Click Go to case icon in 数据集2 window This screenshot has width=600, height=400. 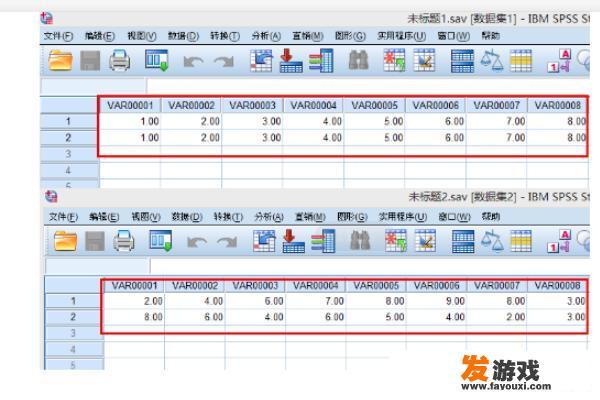(264, 241)
